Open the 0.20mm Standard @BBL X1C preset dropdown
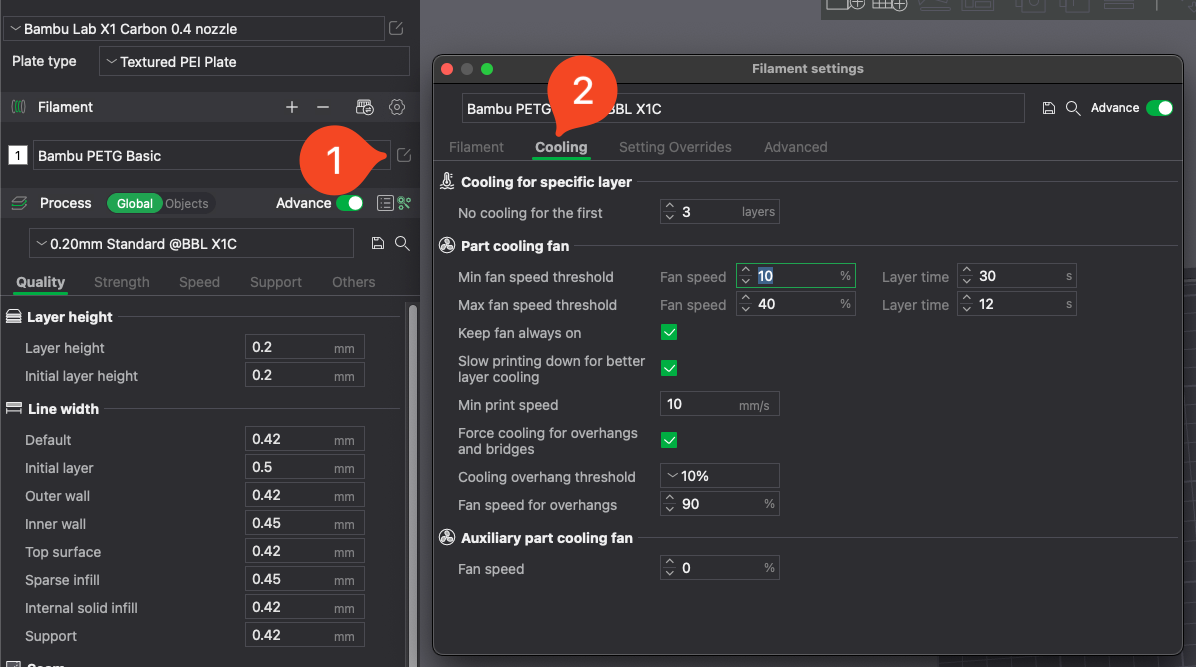 point(192,243)
